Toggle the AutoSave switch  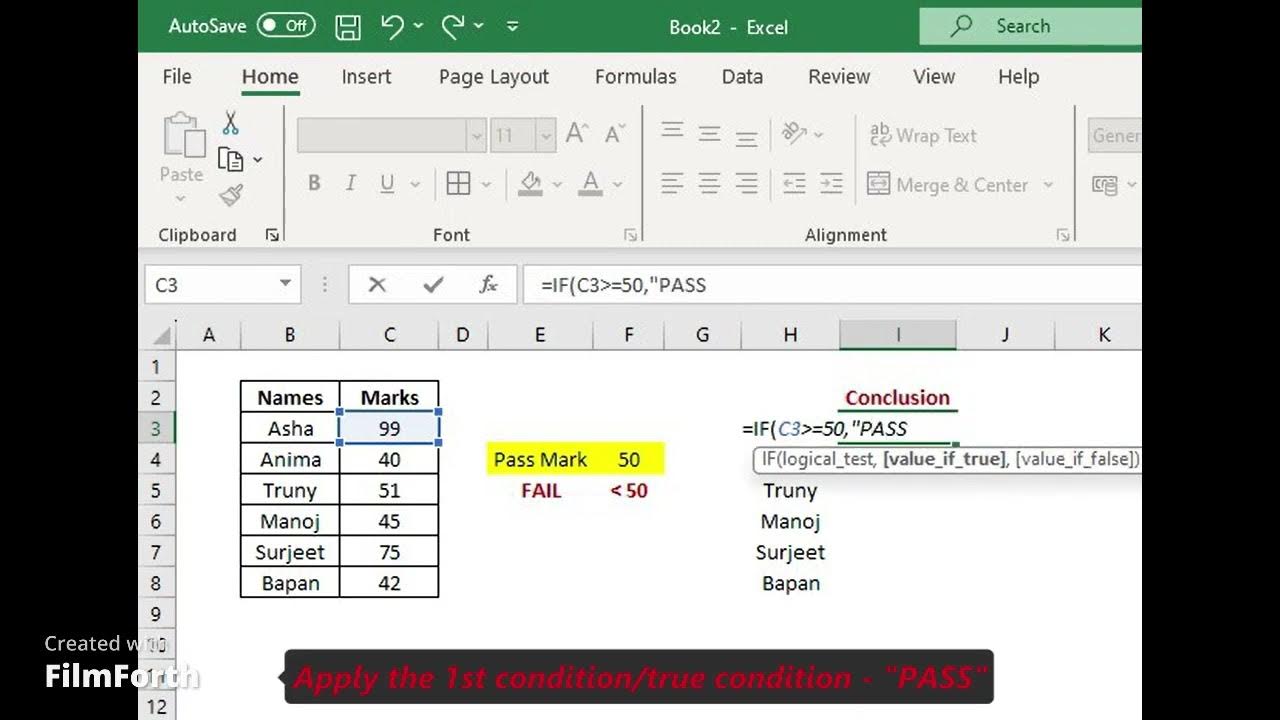tap(286, 27)
